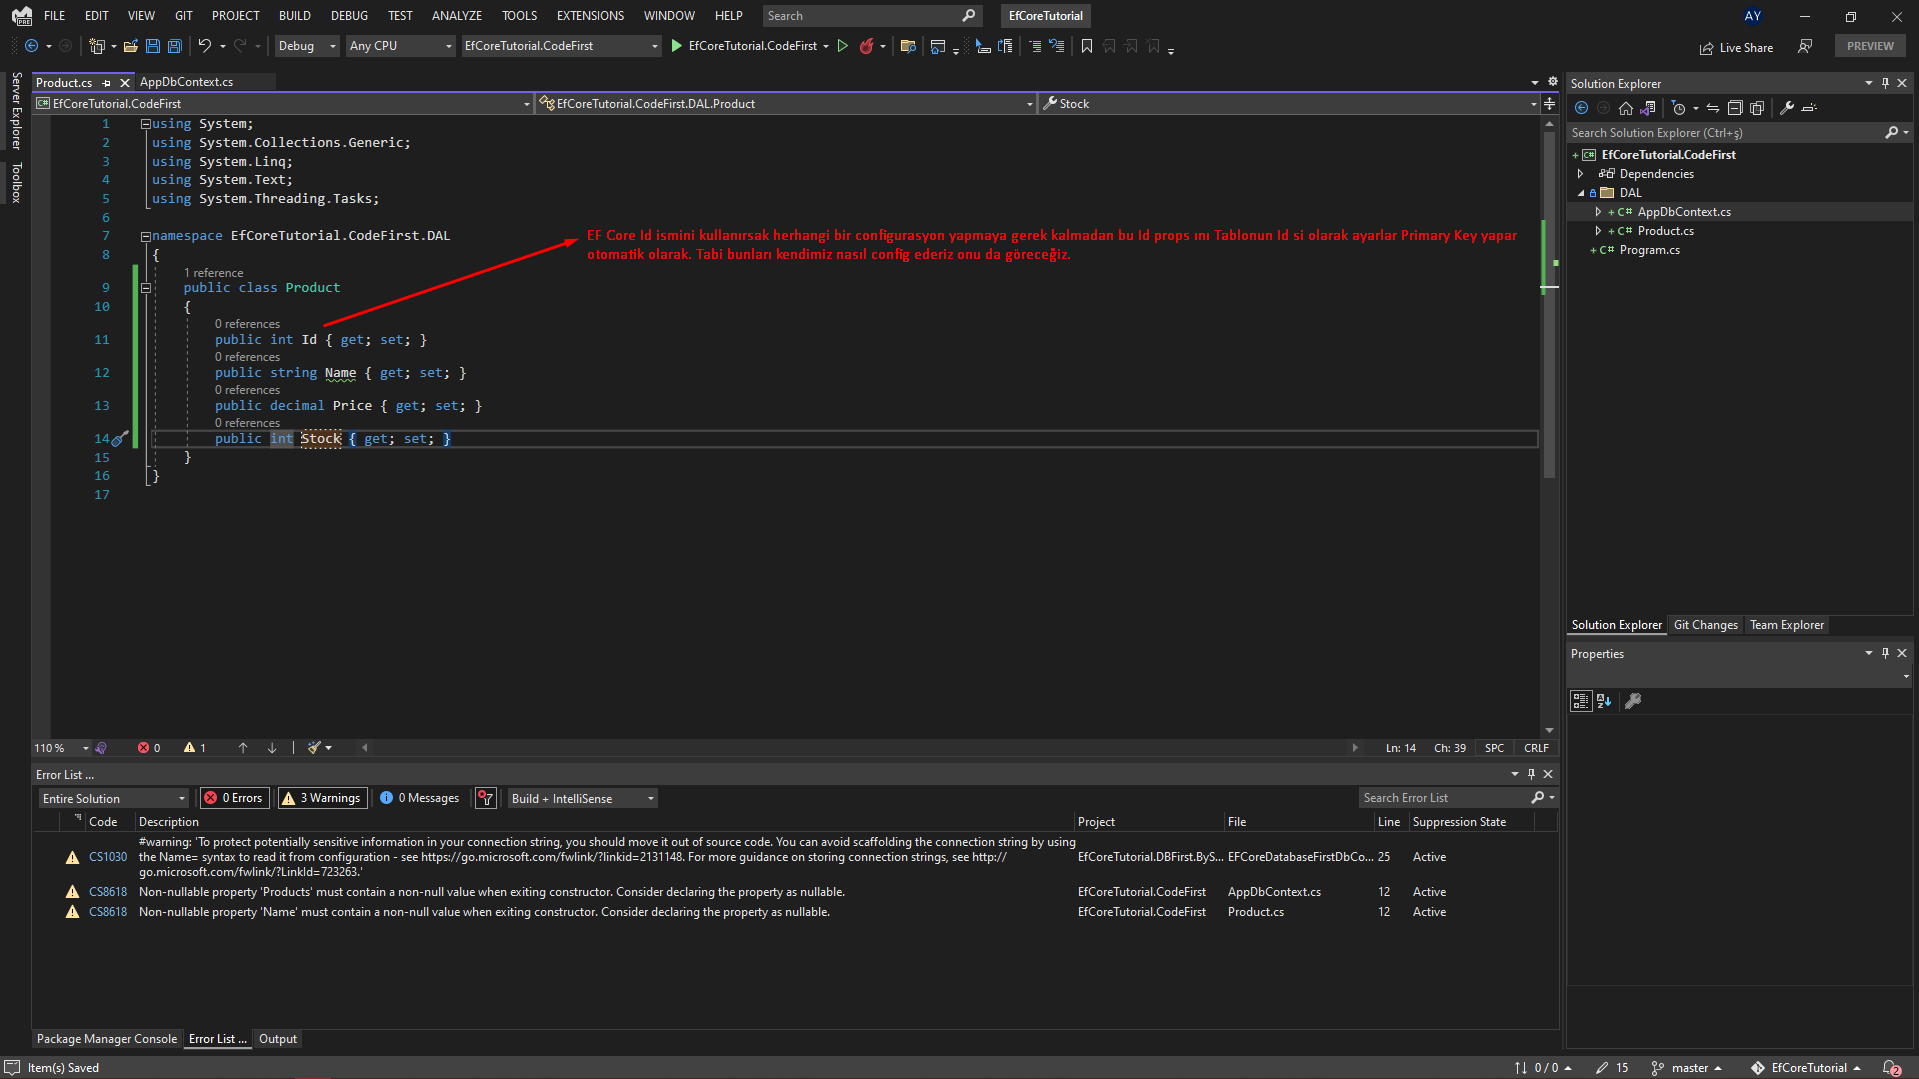Toggle a bookmark on the current line

click(1087, 46)
